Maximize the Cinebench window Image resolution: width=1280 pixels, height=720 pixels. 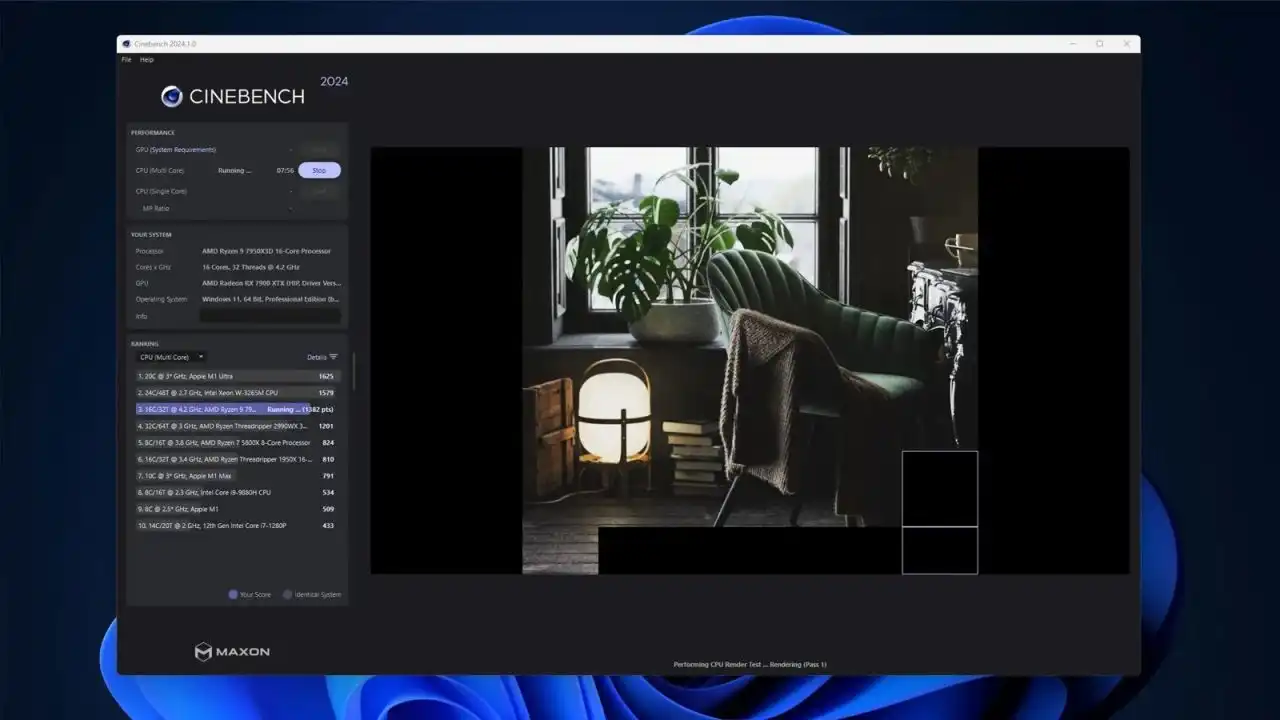coord(1100,44)
